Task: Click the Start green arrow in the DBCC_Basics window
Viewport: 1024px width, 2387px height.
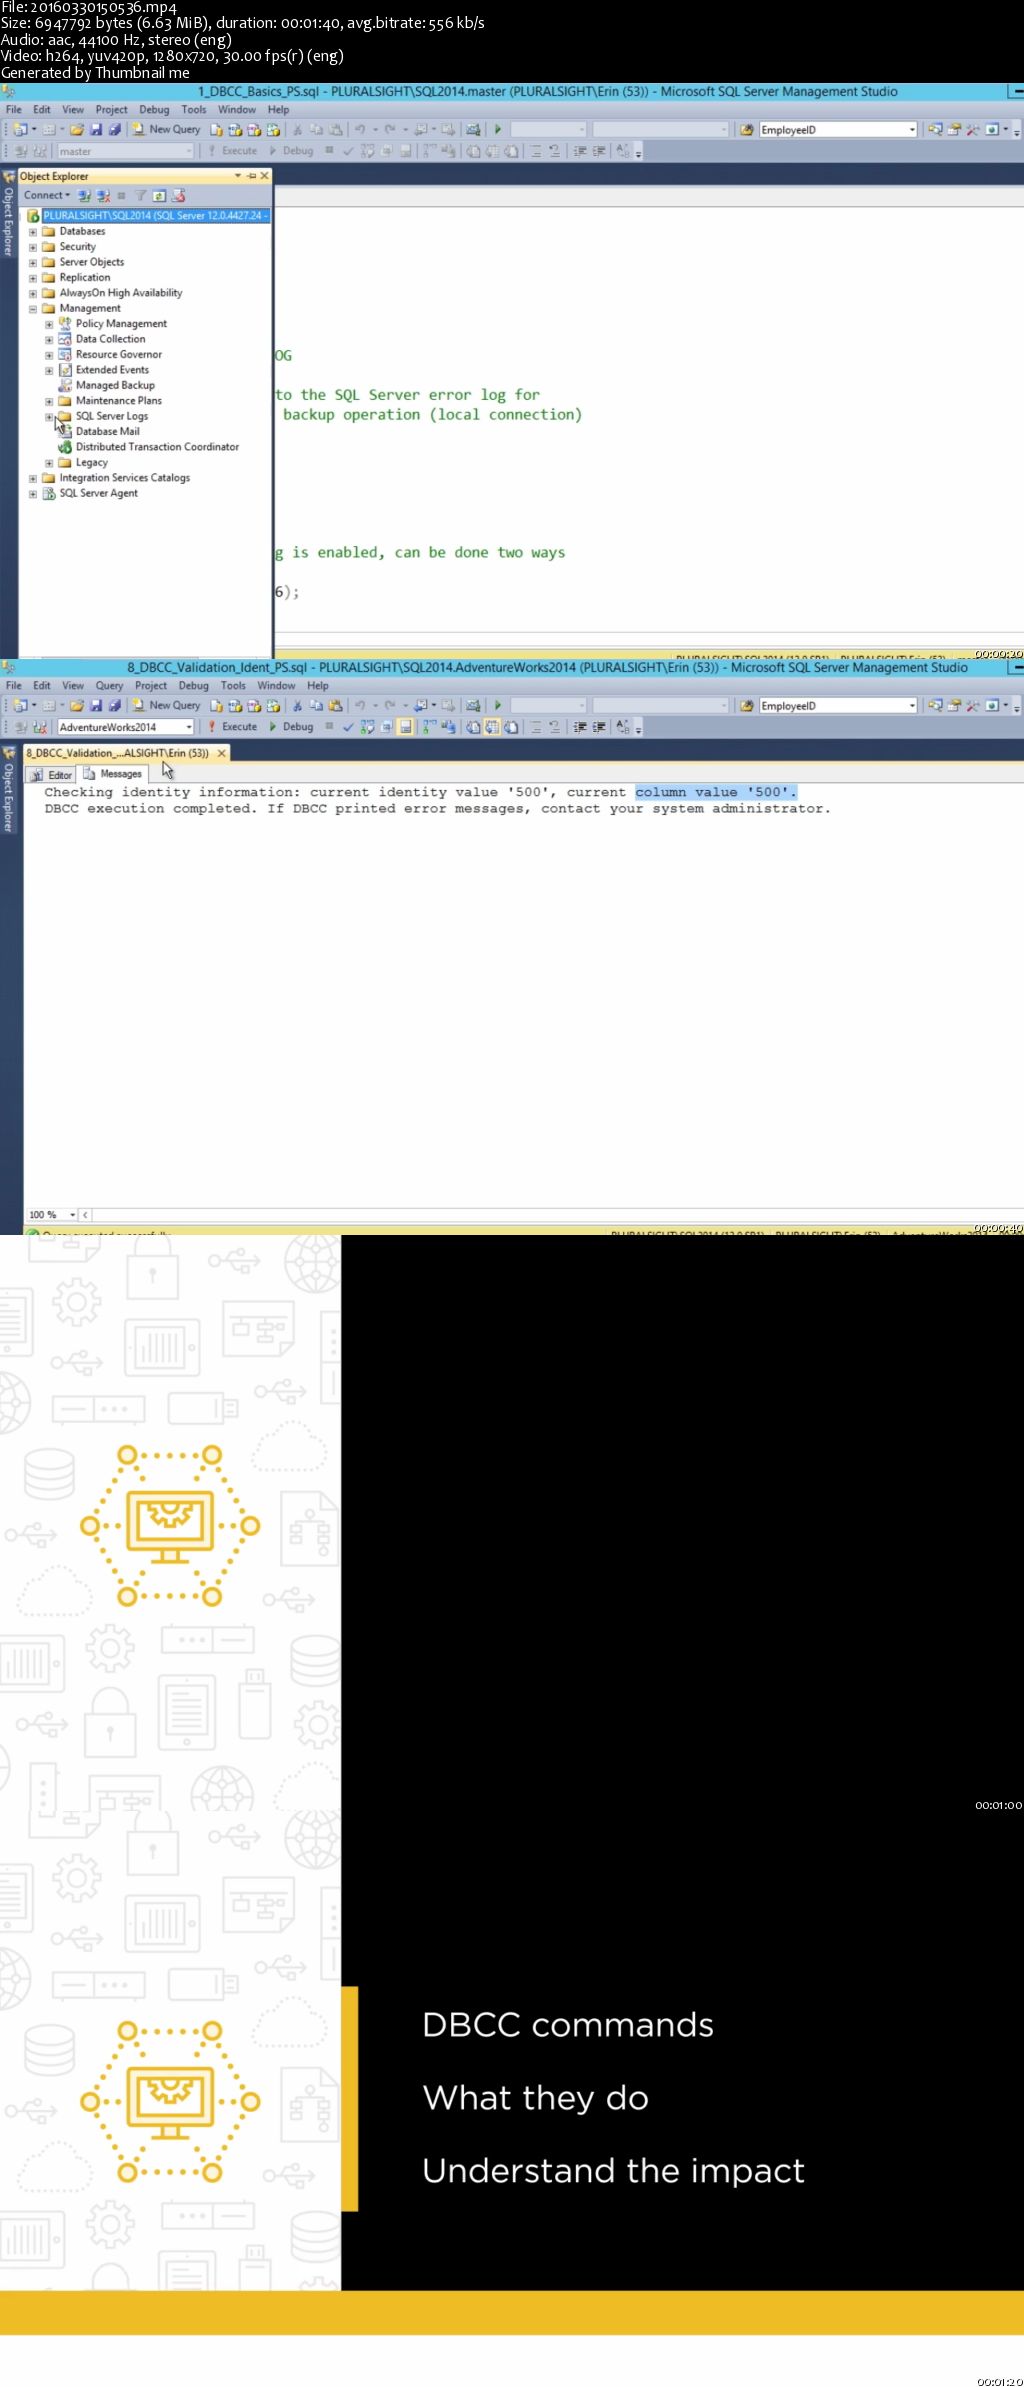Action: 498,130
